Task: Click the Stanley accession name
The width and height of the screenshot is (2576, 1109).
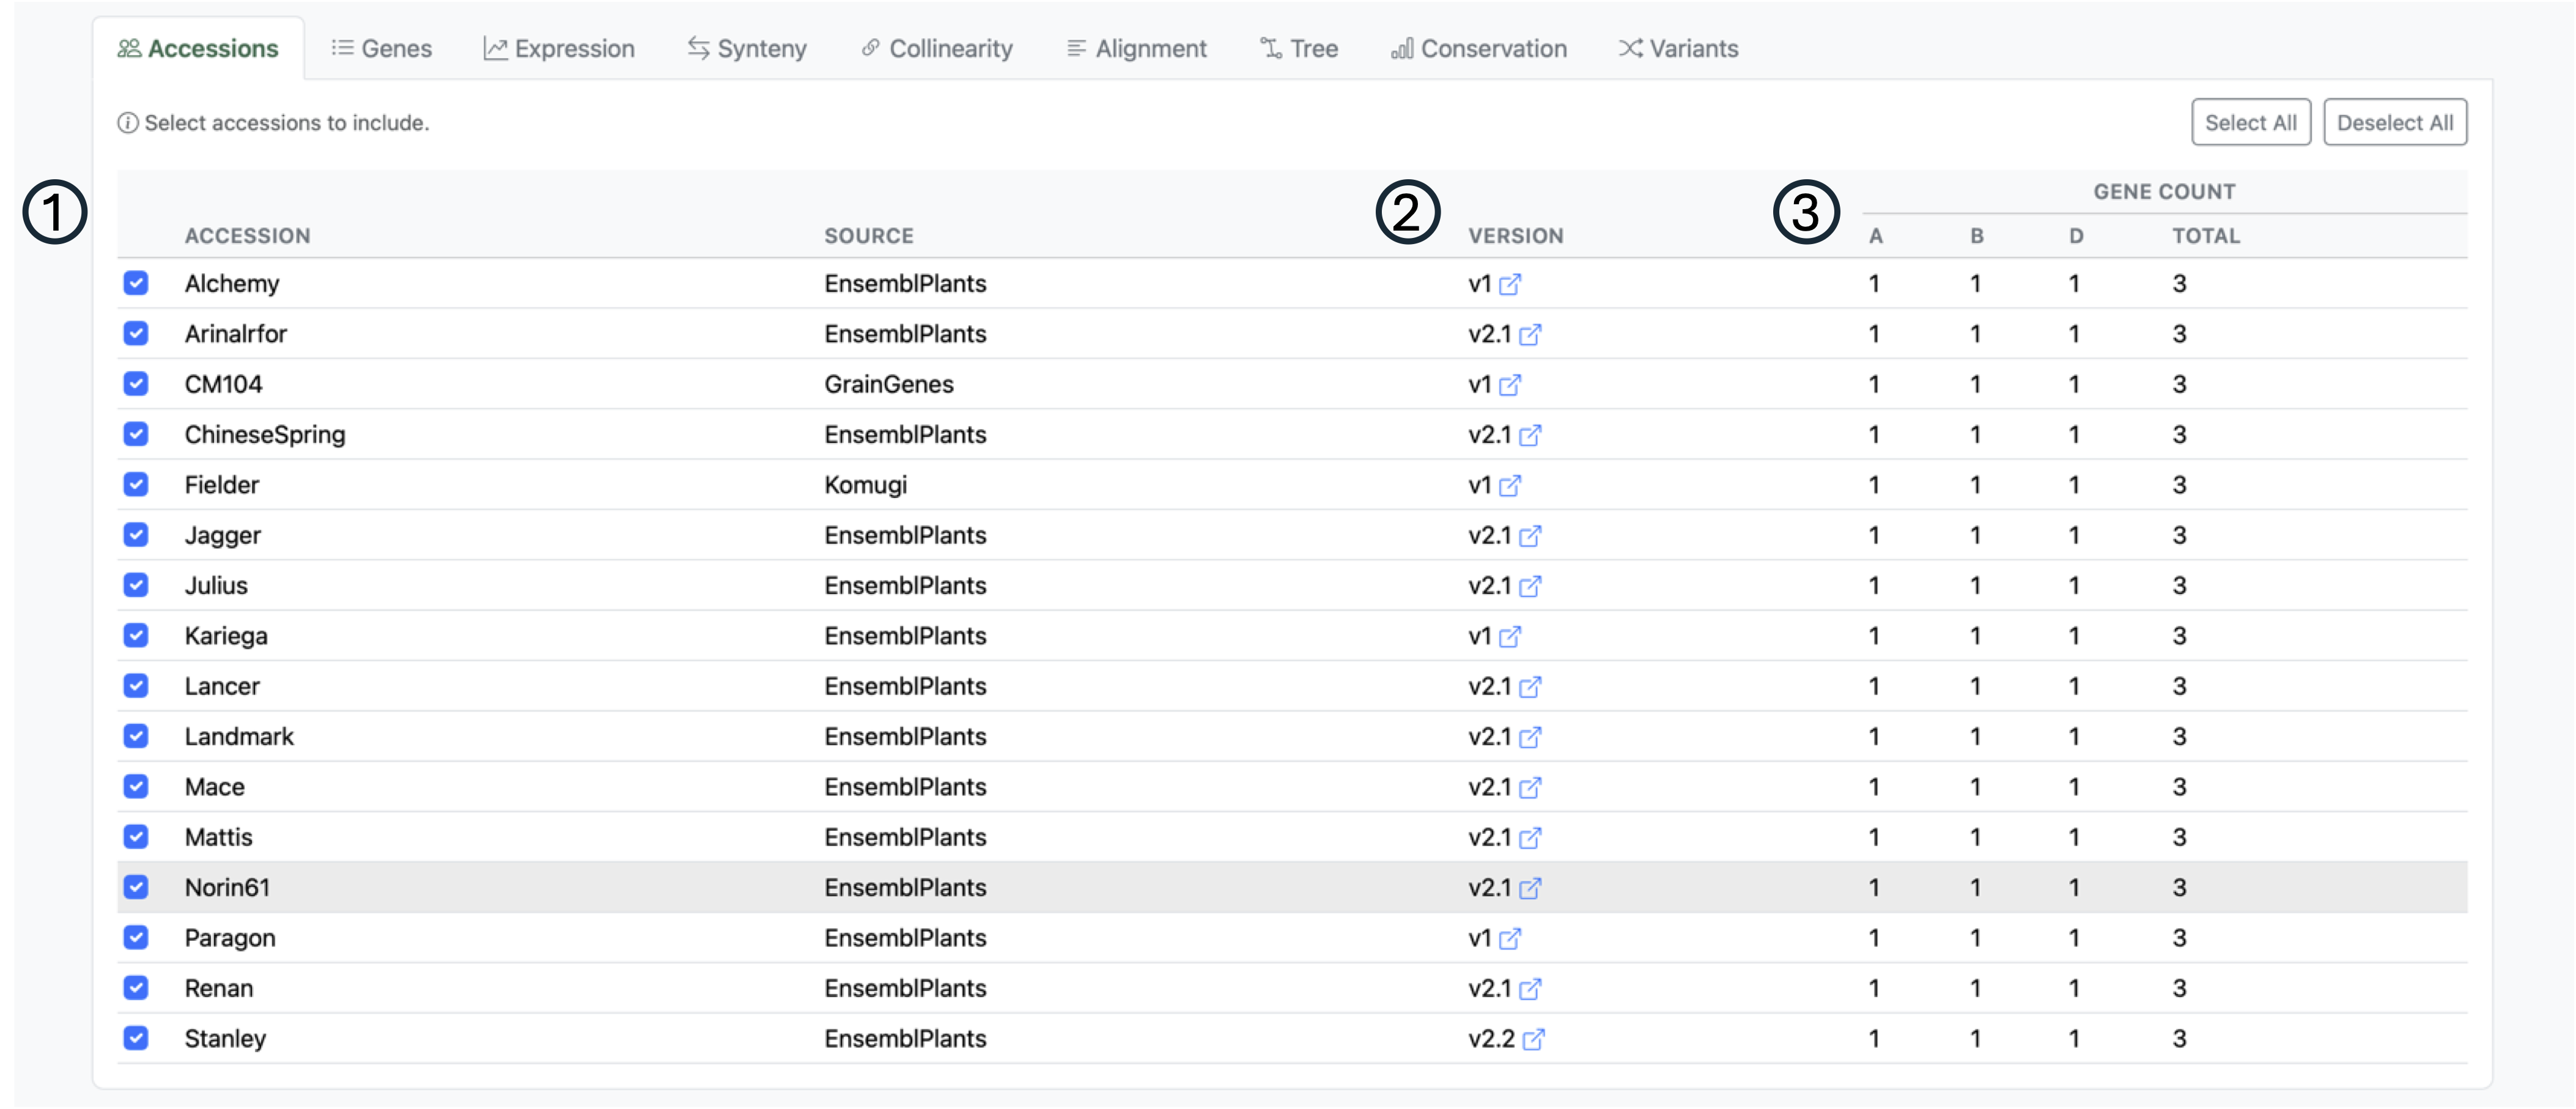Action: pyautogui.click(x=225, y=1038)
